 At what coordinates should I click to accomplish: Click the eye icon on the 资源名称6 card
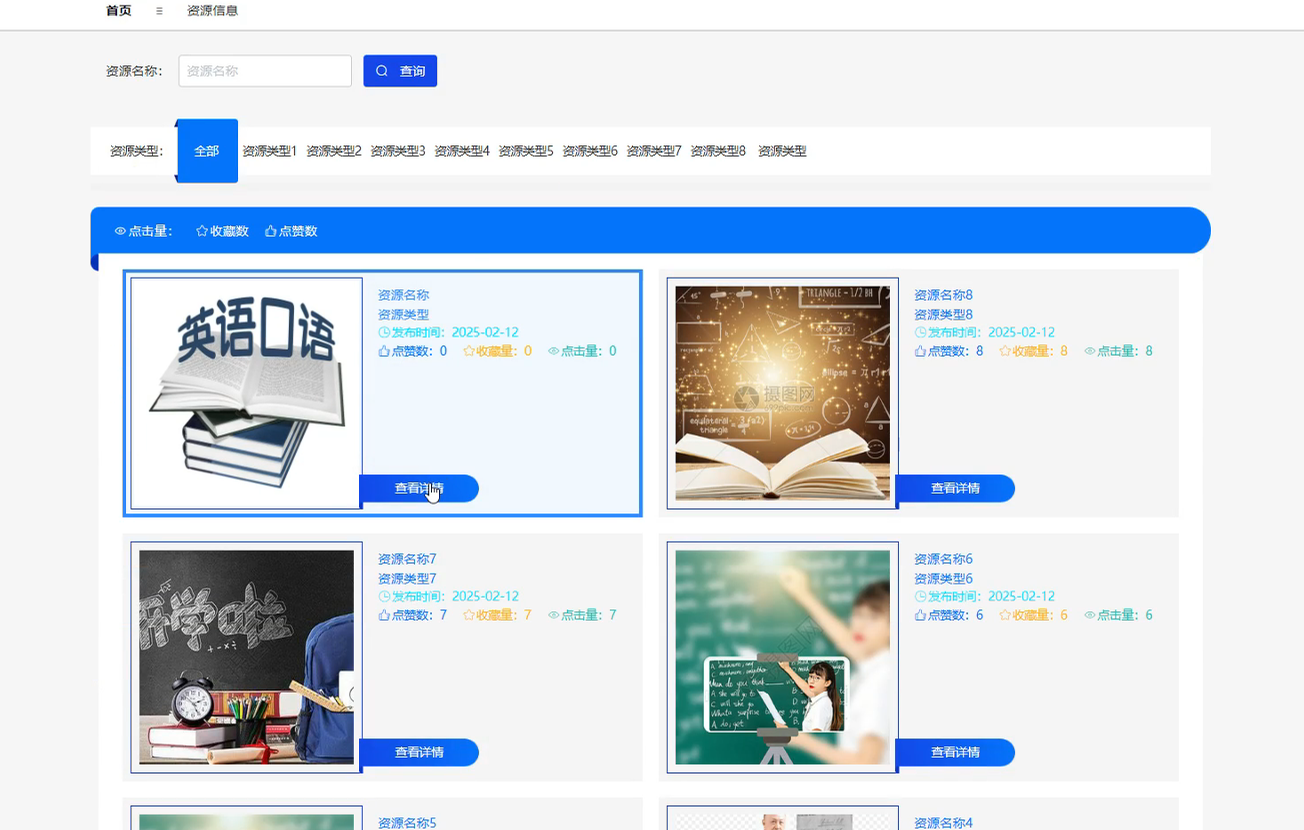tap(1090, 615)
